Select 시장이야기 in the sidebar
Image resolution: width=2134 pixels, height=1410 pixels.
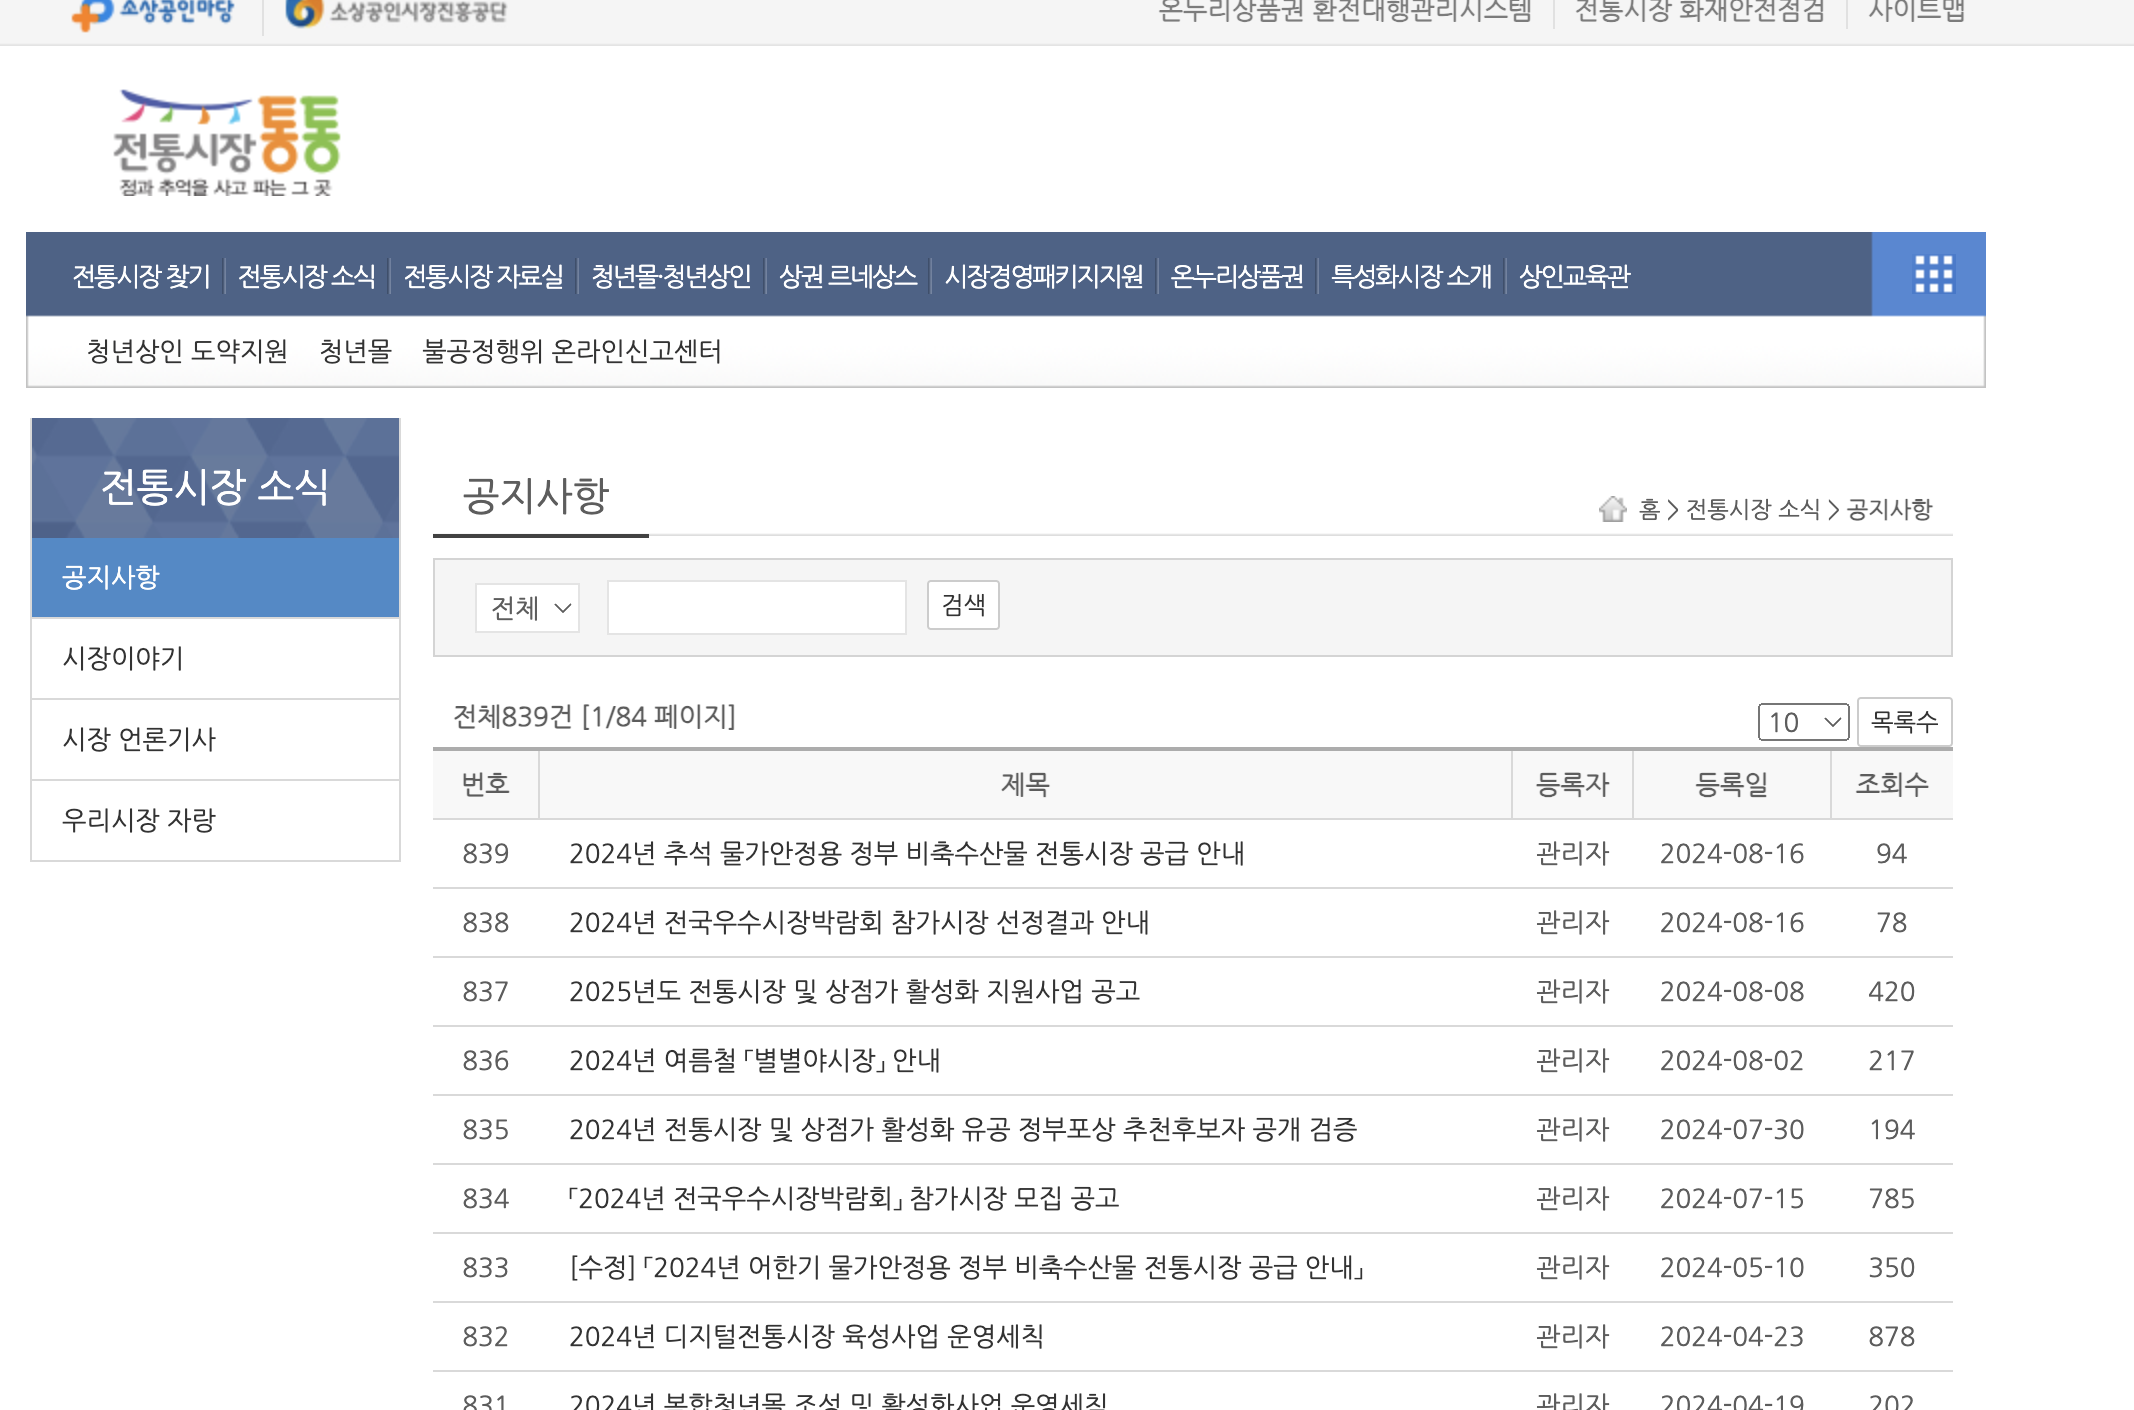123,658
